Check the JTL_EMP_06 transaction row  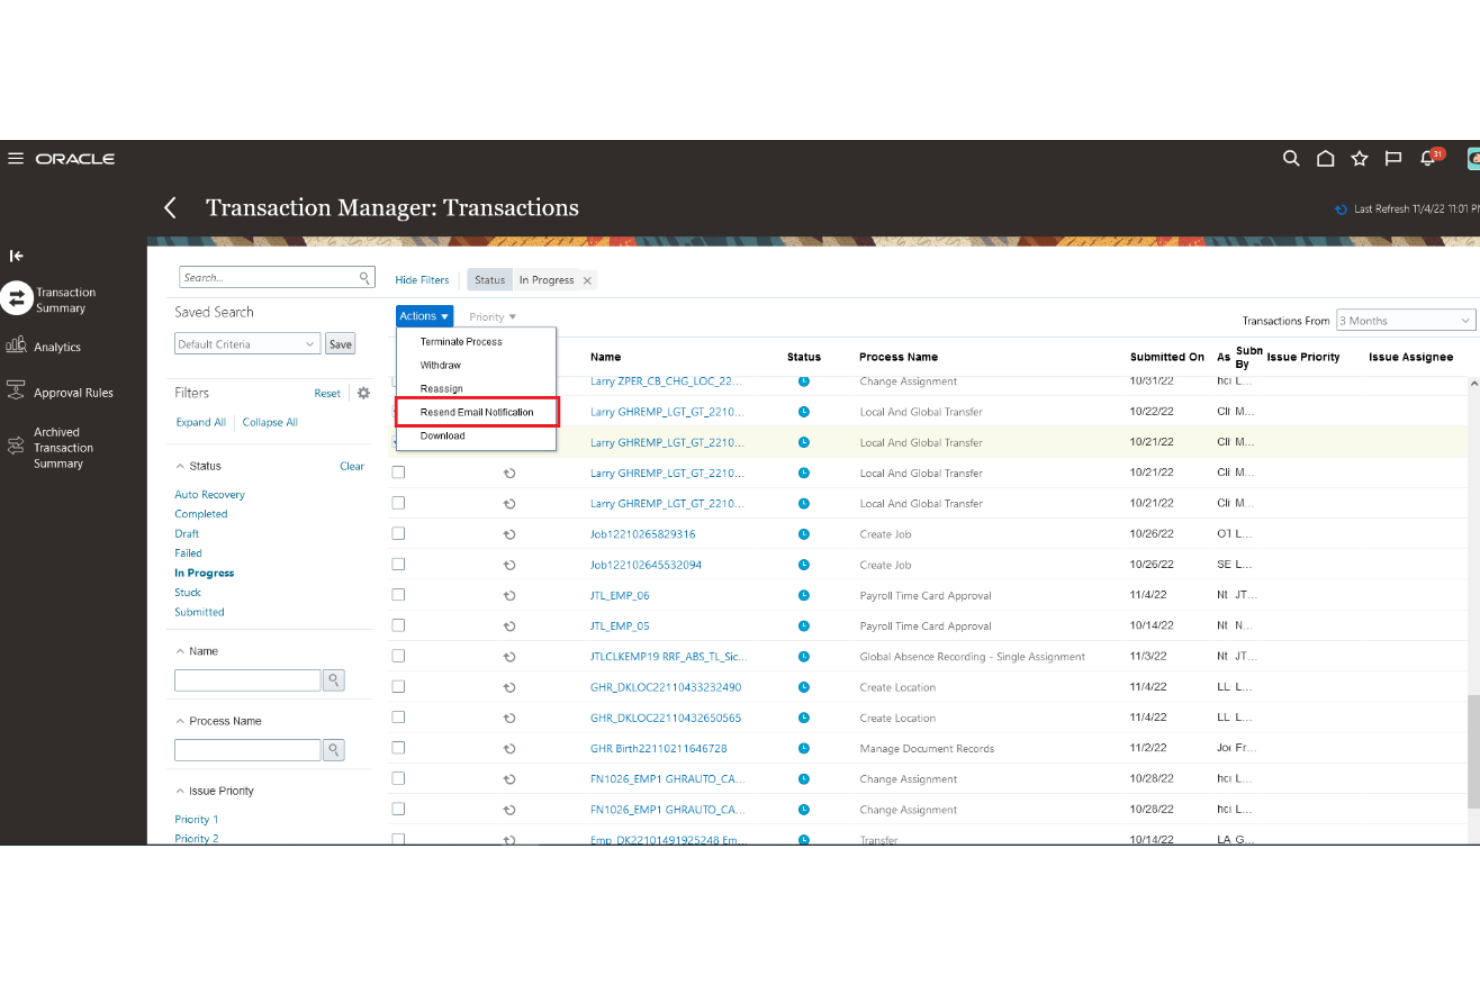click(398, 594)
